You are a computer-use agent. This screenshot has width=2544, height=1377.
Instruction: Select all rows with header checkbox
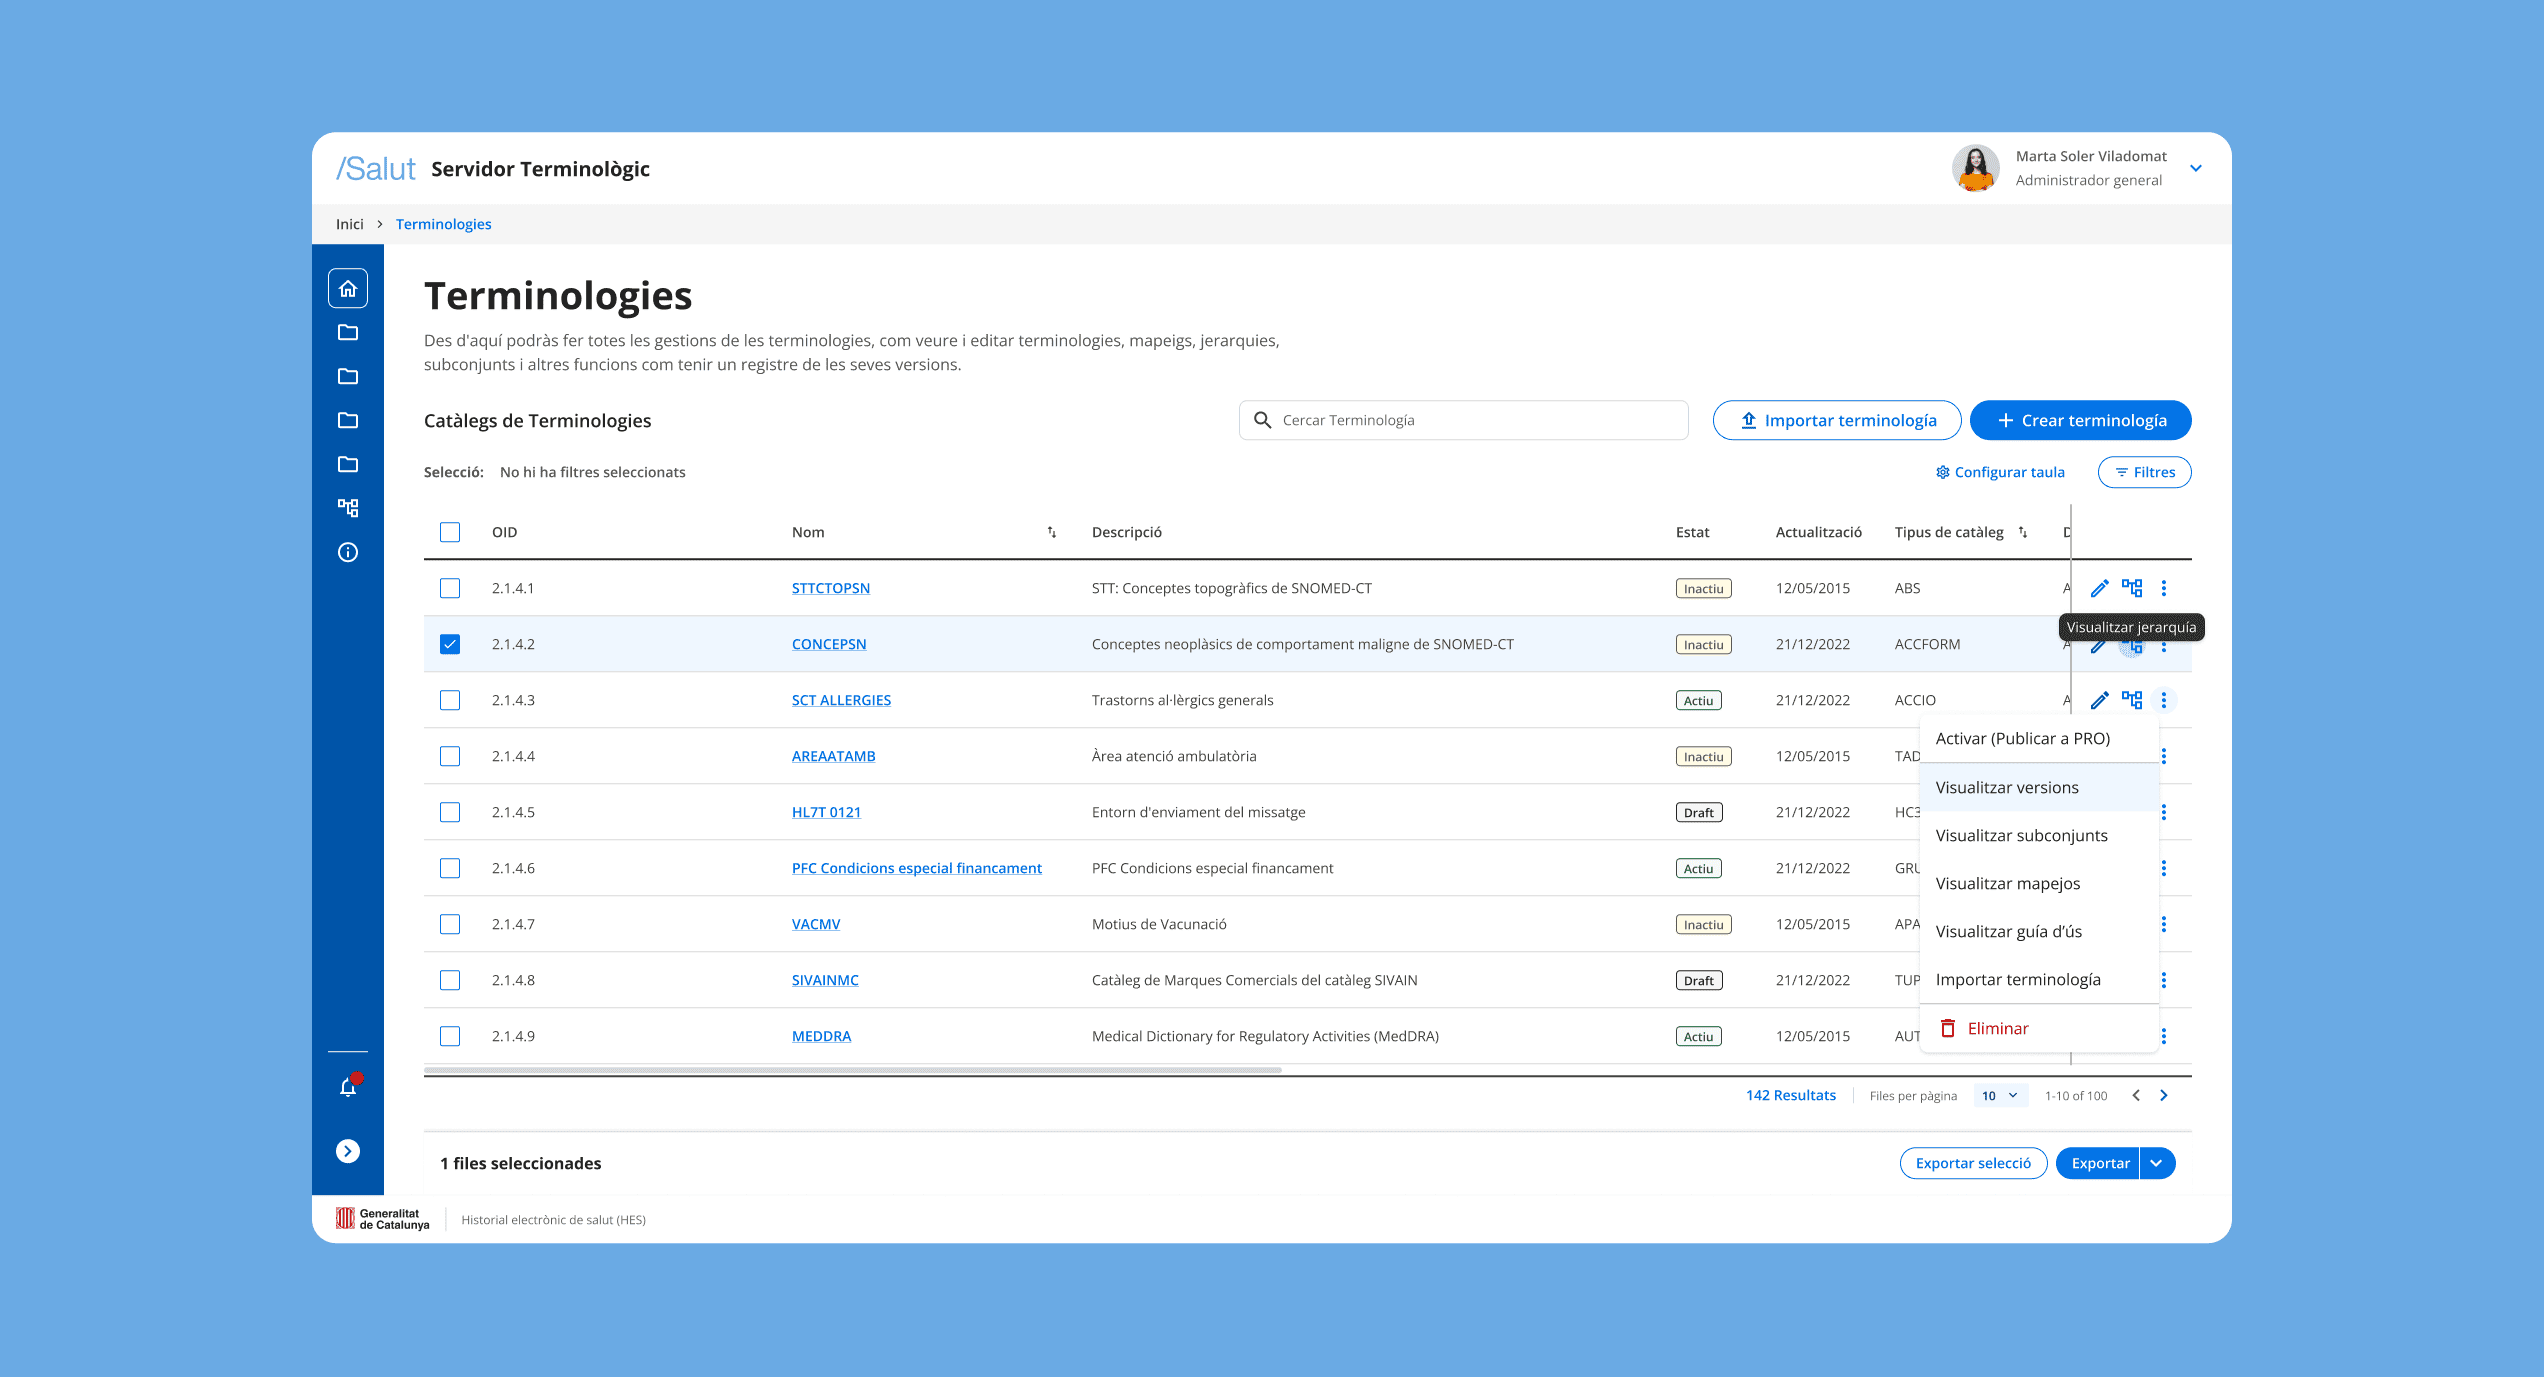tap(450, 532)
